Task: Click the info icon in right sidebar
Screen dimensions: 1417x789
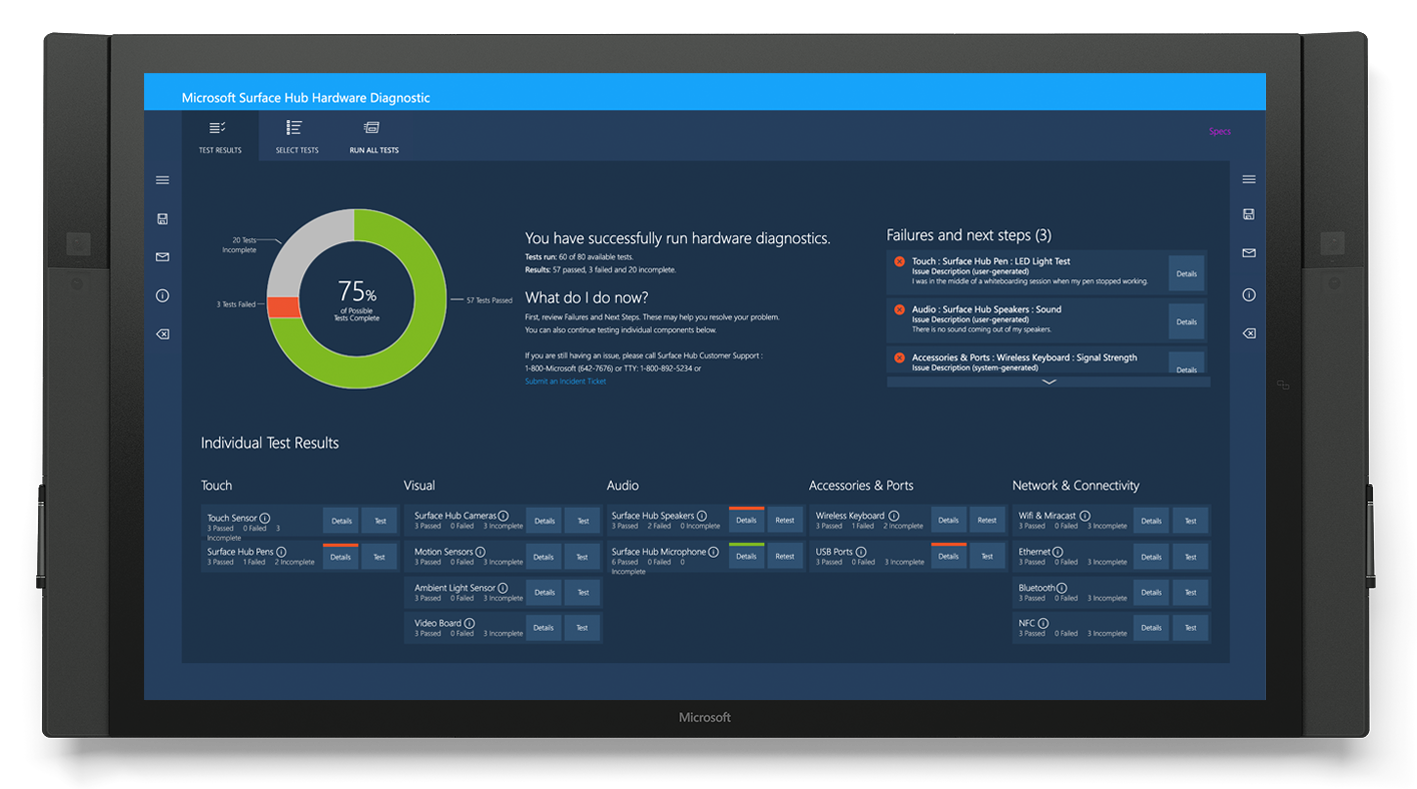Action: [1248, 295]
